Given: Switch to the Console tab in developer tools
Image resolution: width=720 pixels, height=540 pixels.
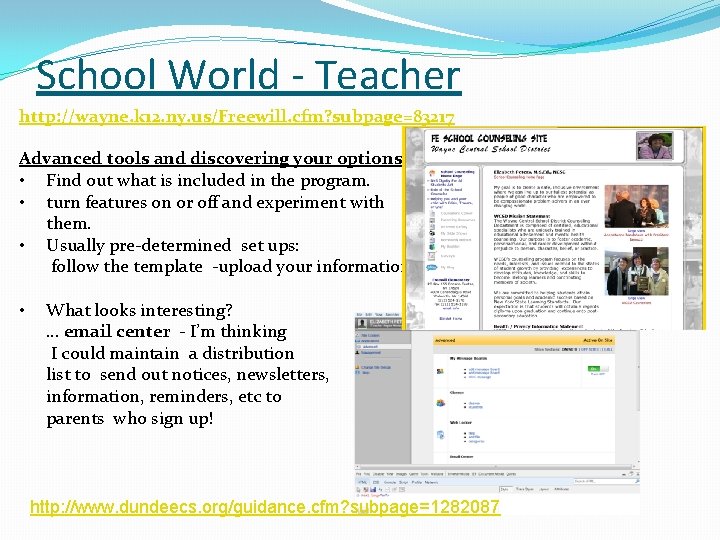Looking at the screenshot, I should coord(390,482).
